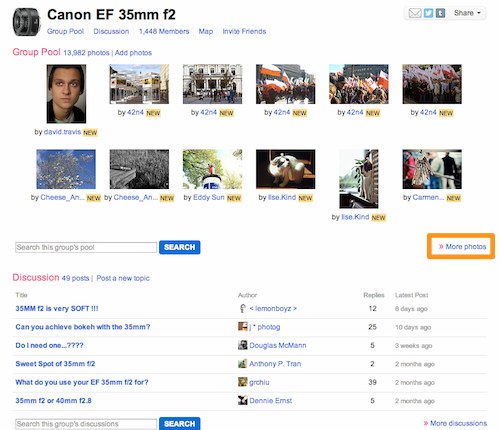This screenshot has height=430, width=500.
Task: Open the window plant photo by Ilse.Kind
Action: coord(359,179)
